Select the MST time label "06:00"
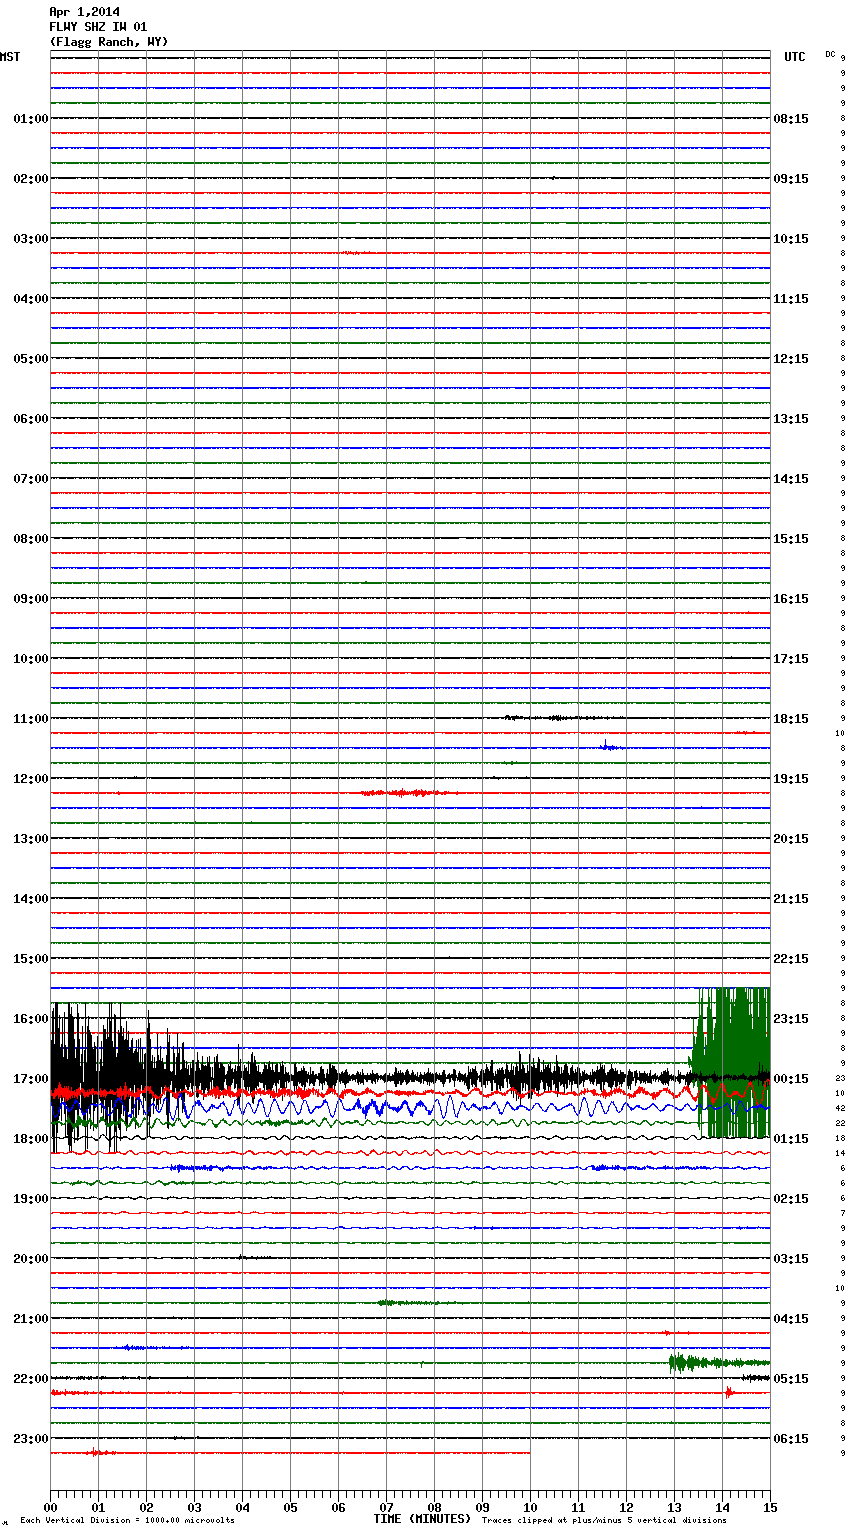The height and width of the screenshot is (1534, 850). (30, 419)
